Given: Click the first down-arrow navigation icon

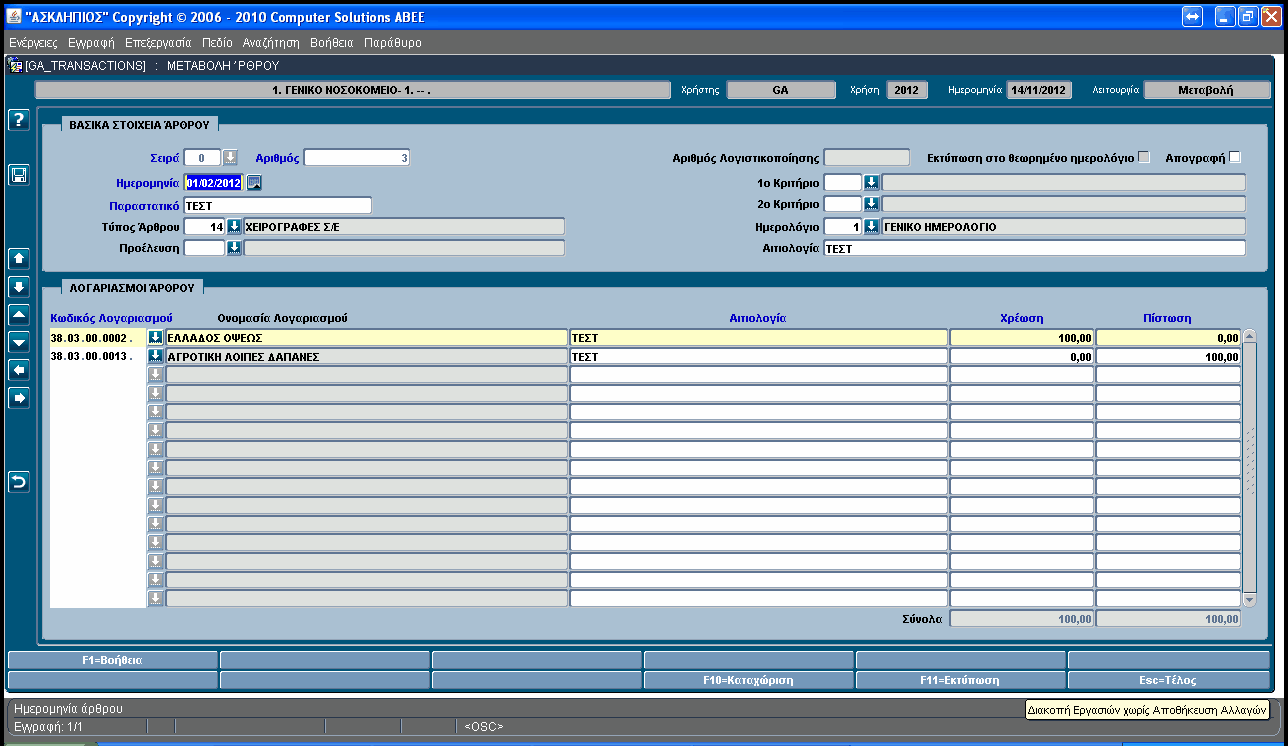Looking at the screenshot, I should [x=18, y=286].
